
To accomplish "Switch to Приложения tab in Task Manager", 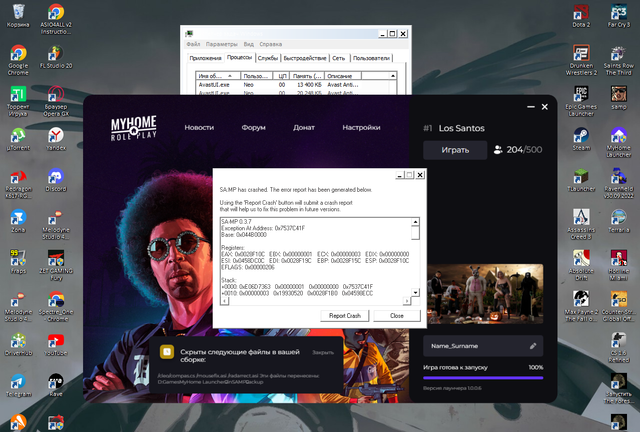I will (x=205, y=58).
